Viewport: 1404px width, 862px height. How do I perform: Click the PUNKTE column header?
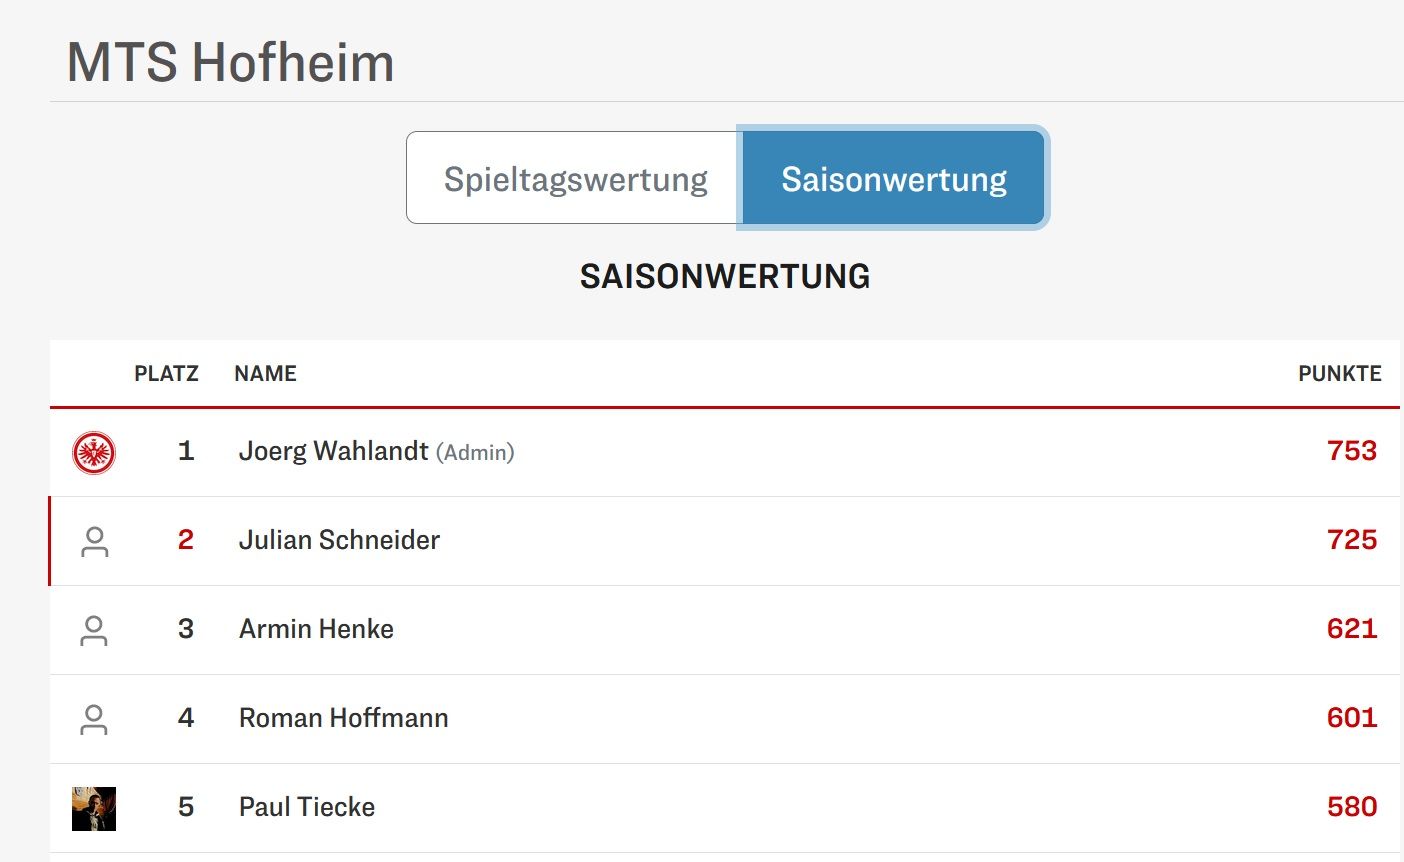point(1339,374)
